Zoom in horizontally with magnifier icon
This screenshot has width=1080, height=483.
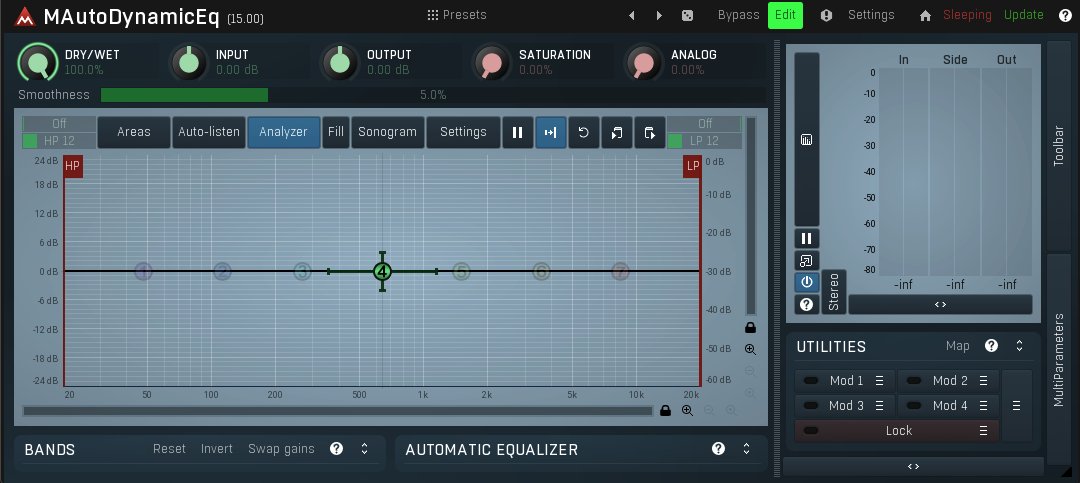coord(687,411)
